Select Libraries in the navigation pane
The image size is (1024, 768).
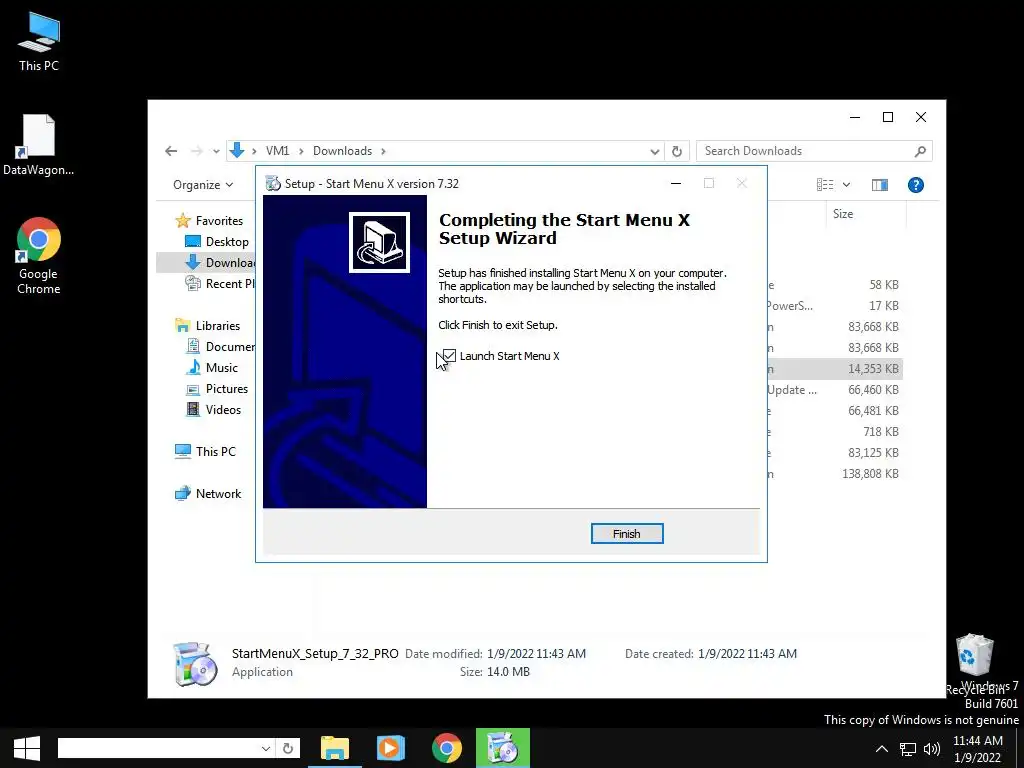[x=208, y=325]
